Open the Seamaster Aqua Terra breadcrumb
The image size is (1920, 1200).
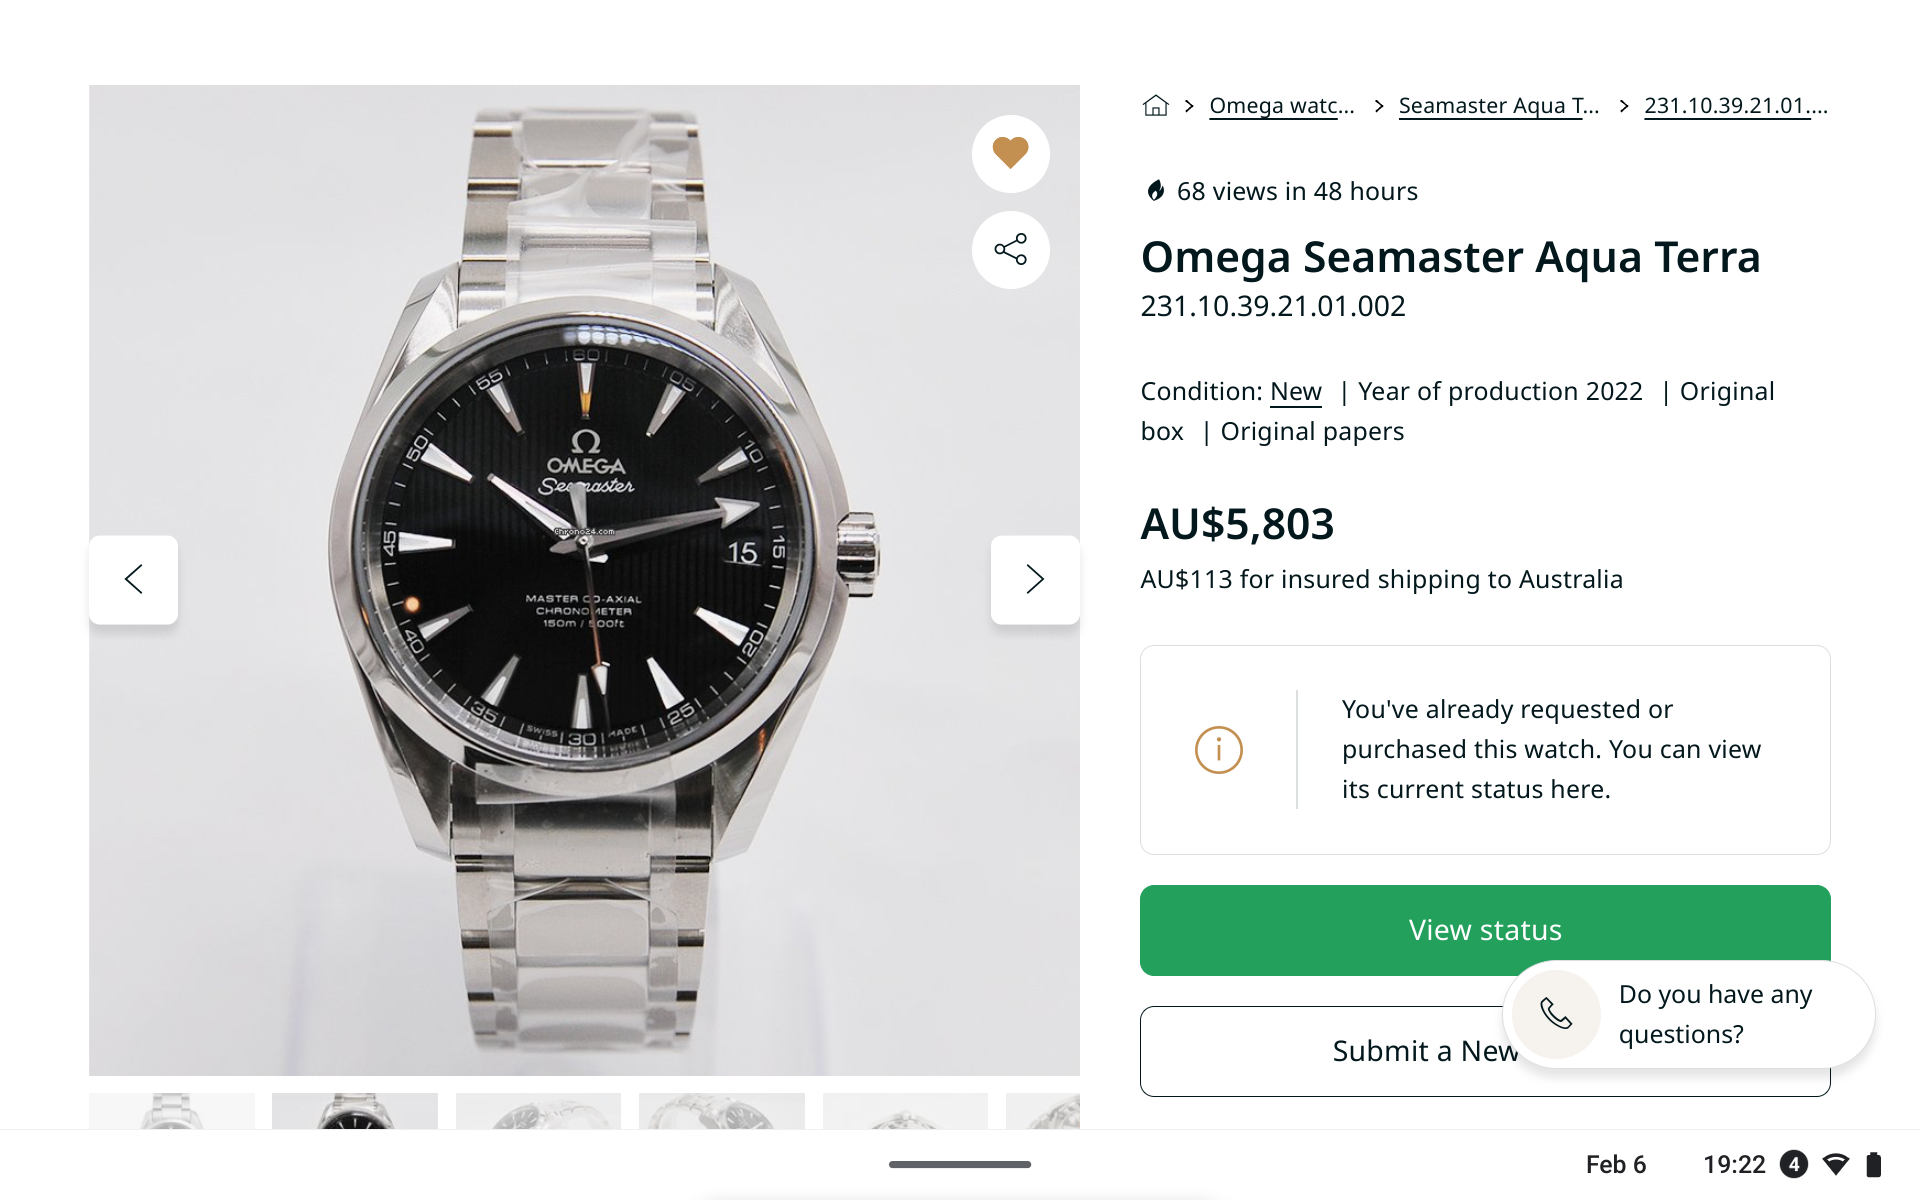pyautogui.click(x=1498, y=106)
